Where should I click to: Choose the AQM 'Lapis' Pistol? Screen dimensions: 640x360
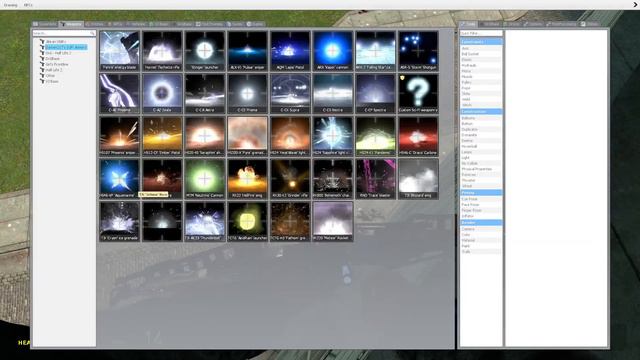pos(290,51)
